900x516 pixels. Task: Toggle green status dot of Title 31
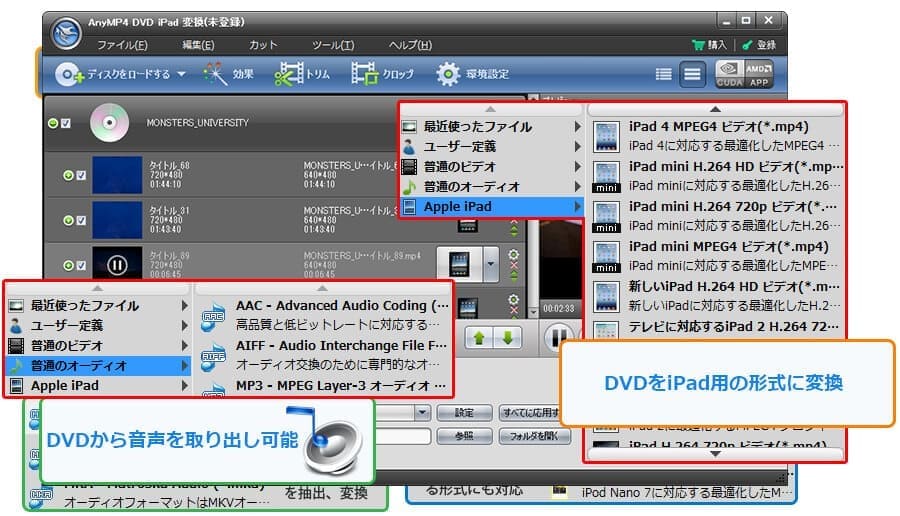pos(68,220)
